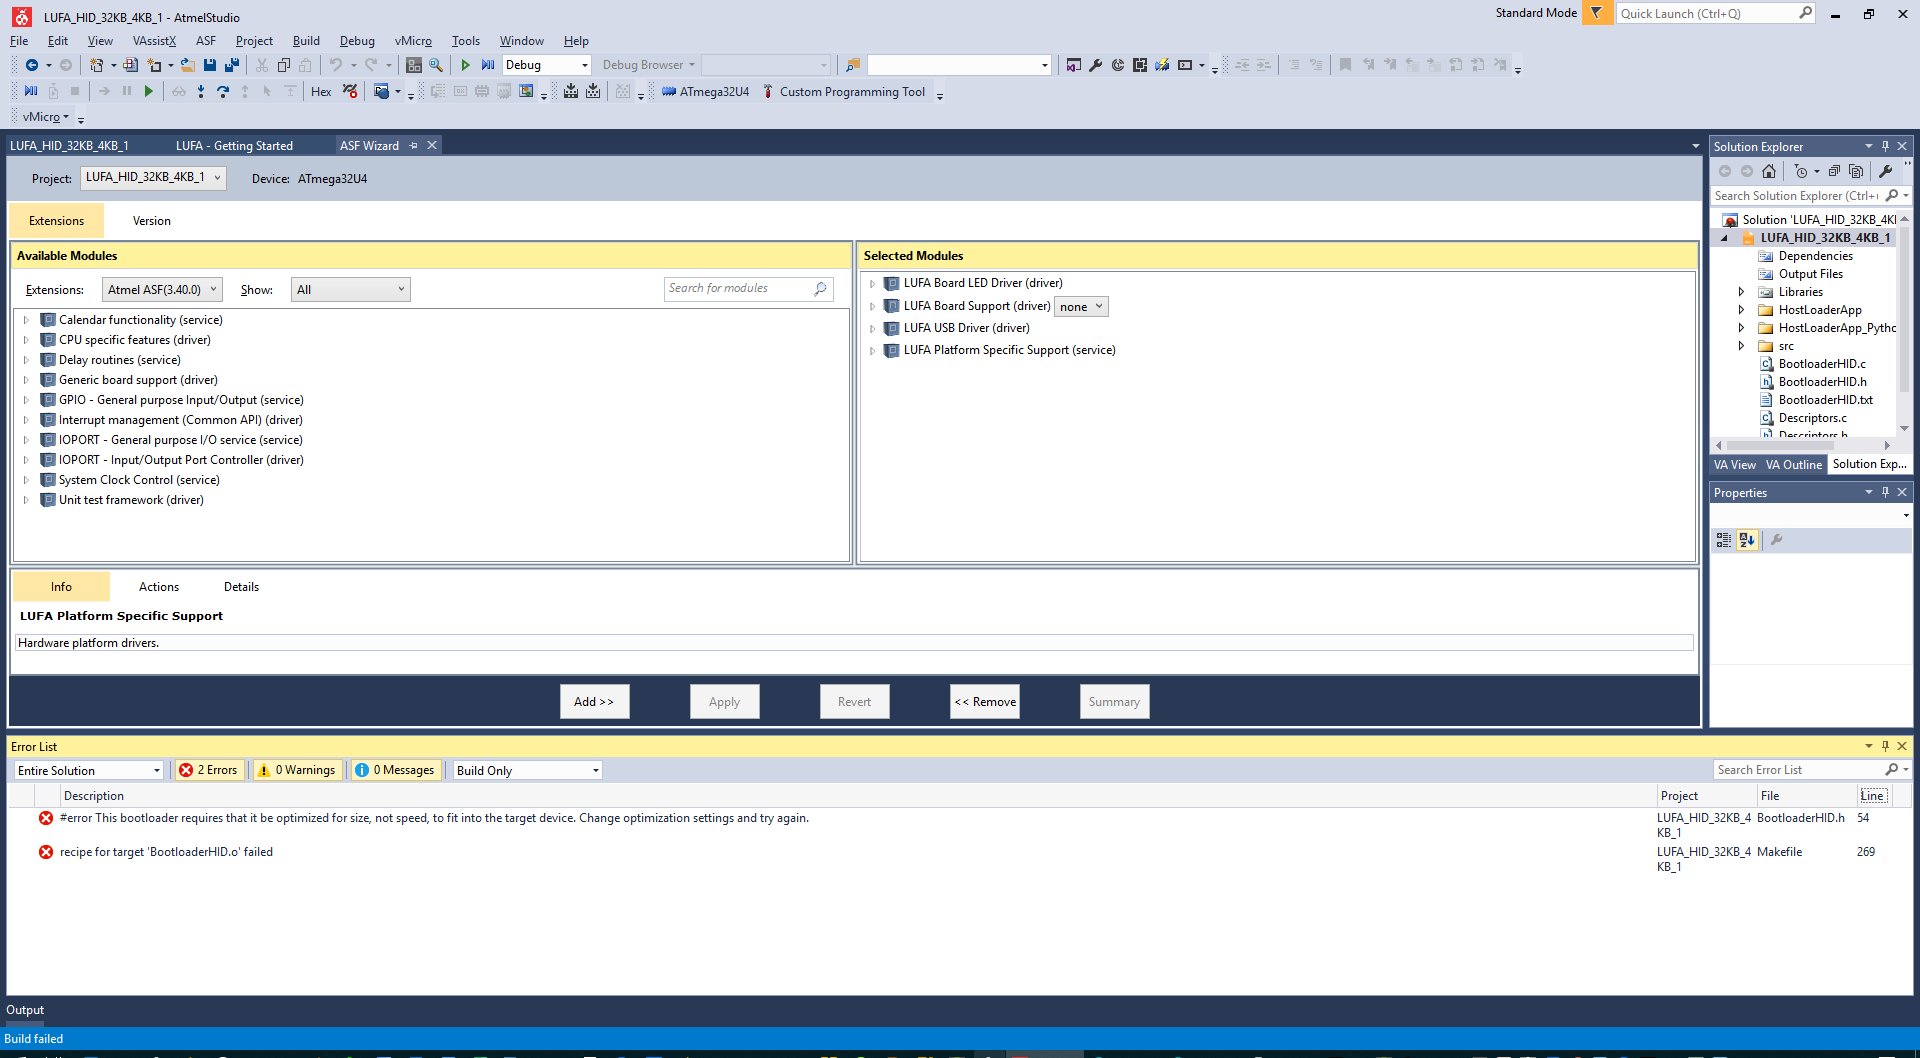
Task: Click the << Remove button
Action: tap(985, 702)
